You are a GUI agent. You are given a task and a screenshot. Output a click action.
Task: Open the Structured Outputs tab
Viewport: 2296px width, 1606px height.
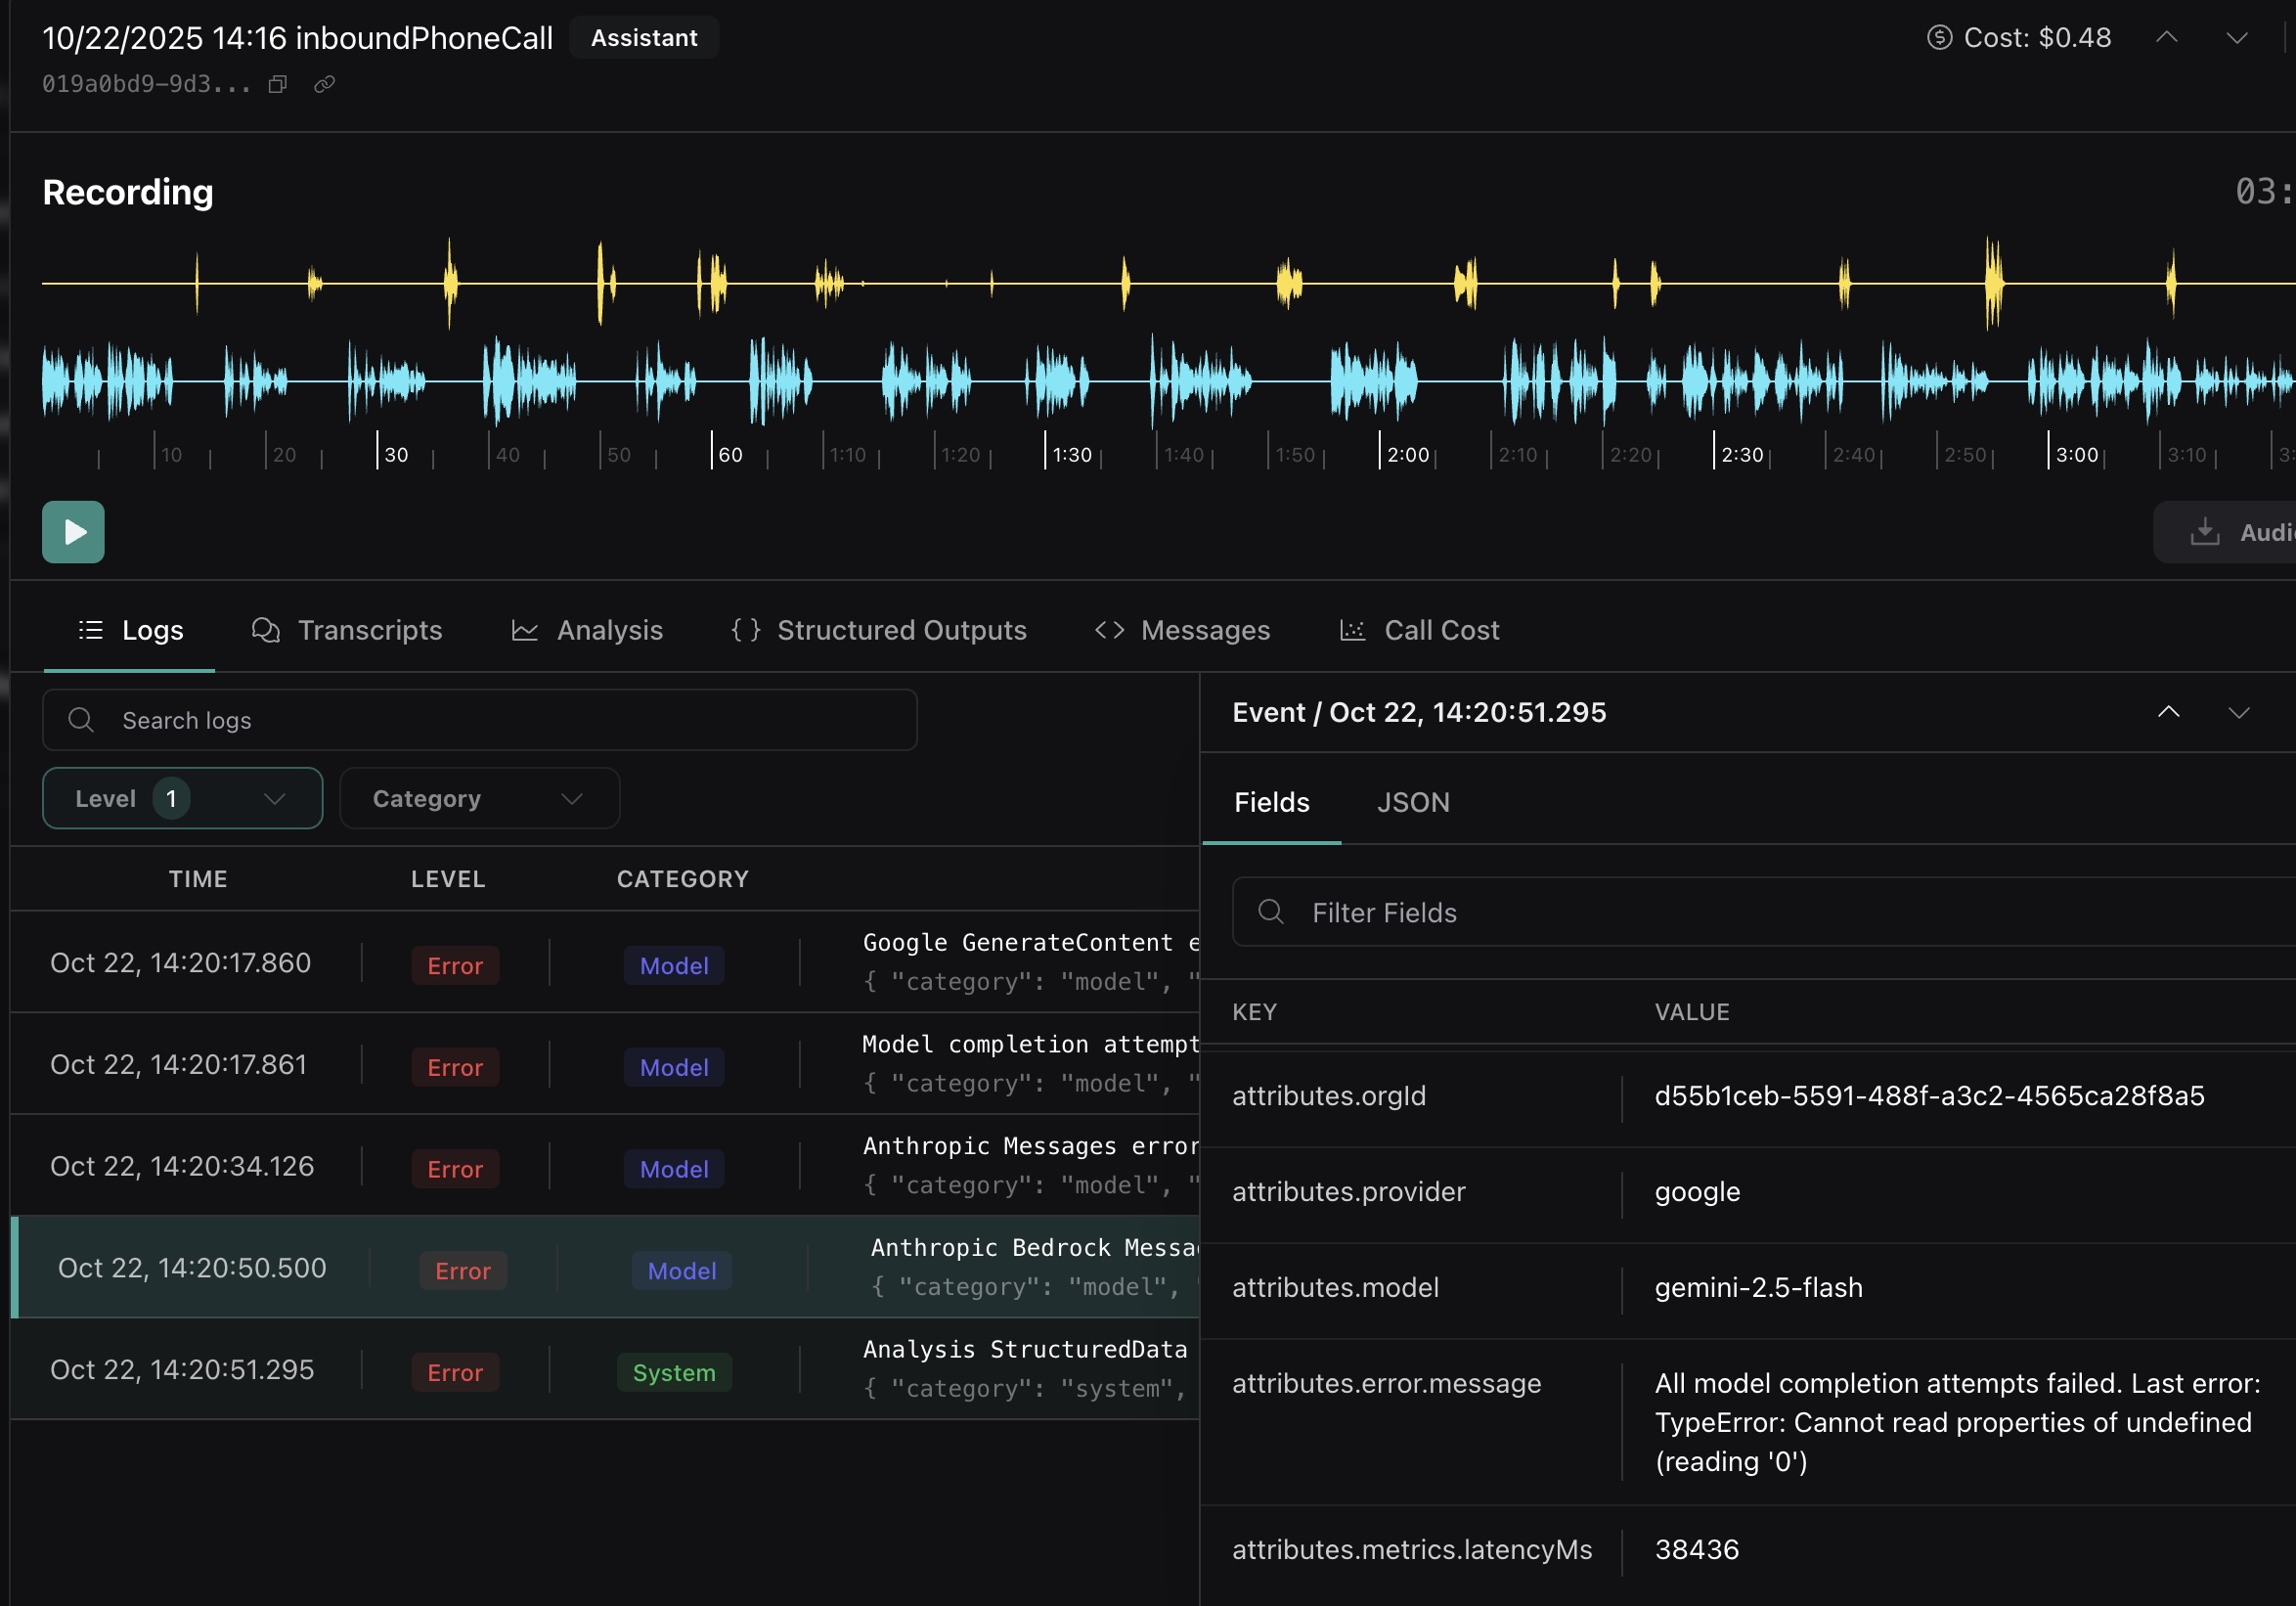pyautogui.click(x=879, y=630)
